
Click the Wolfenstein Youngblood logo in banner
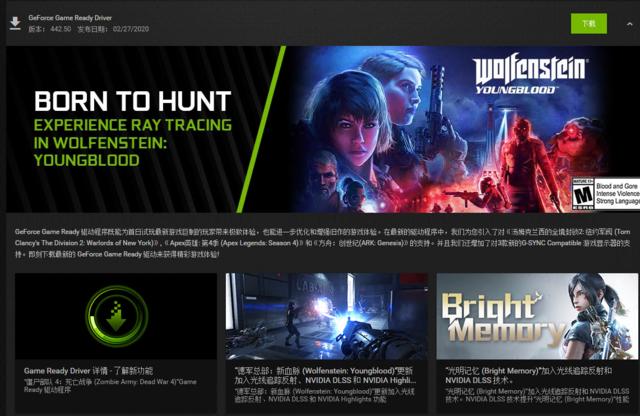pos(529,74)
